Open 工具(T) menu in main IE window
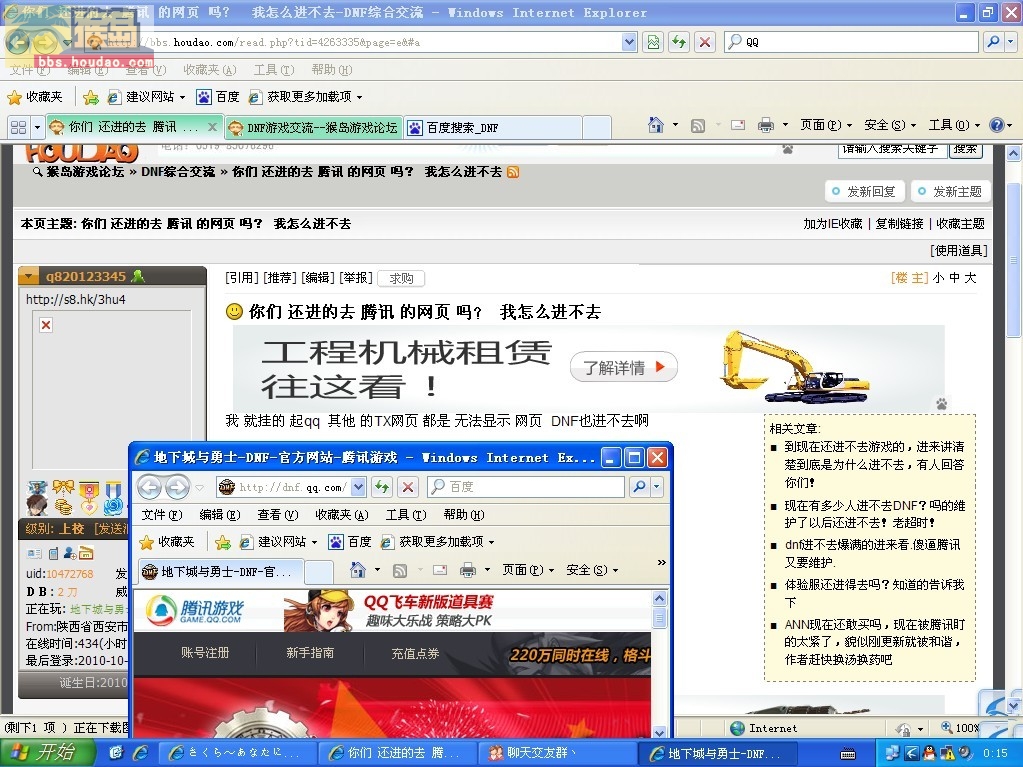Viewport: 1023px width, 767px height. pyautogui.click(x=274, y=70)
